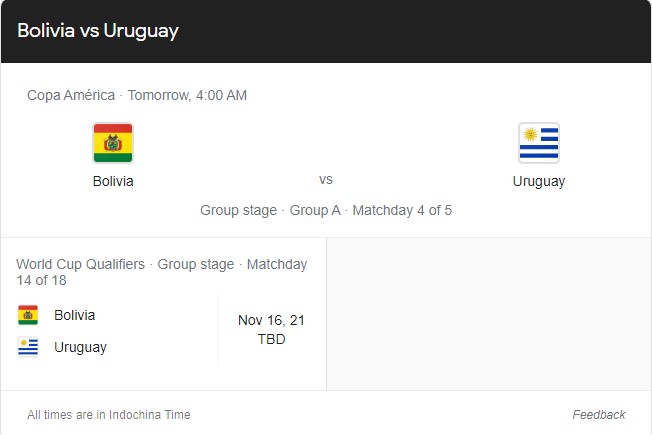This screenshot has width=652, height=435.
Task: Click the vs text between teams
Action: [x=326, y=180]
